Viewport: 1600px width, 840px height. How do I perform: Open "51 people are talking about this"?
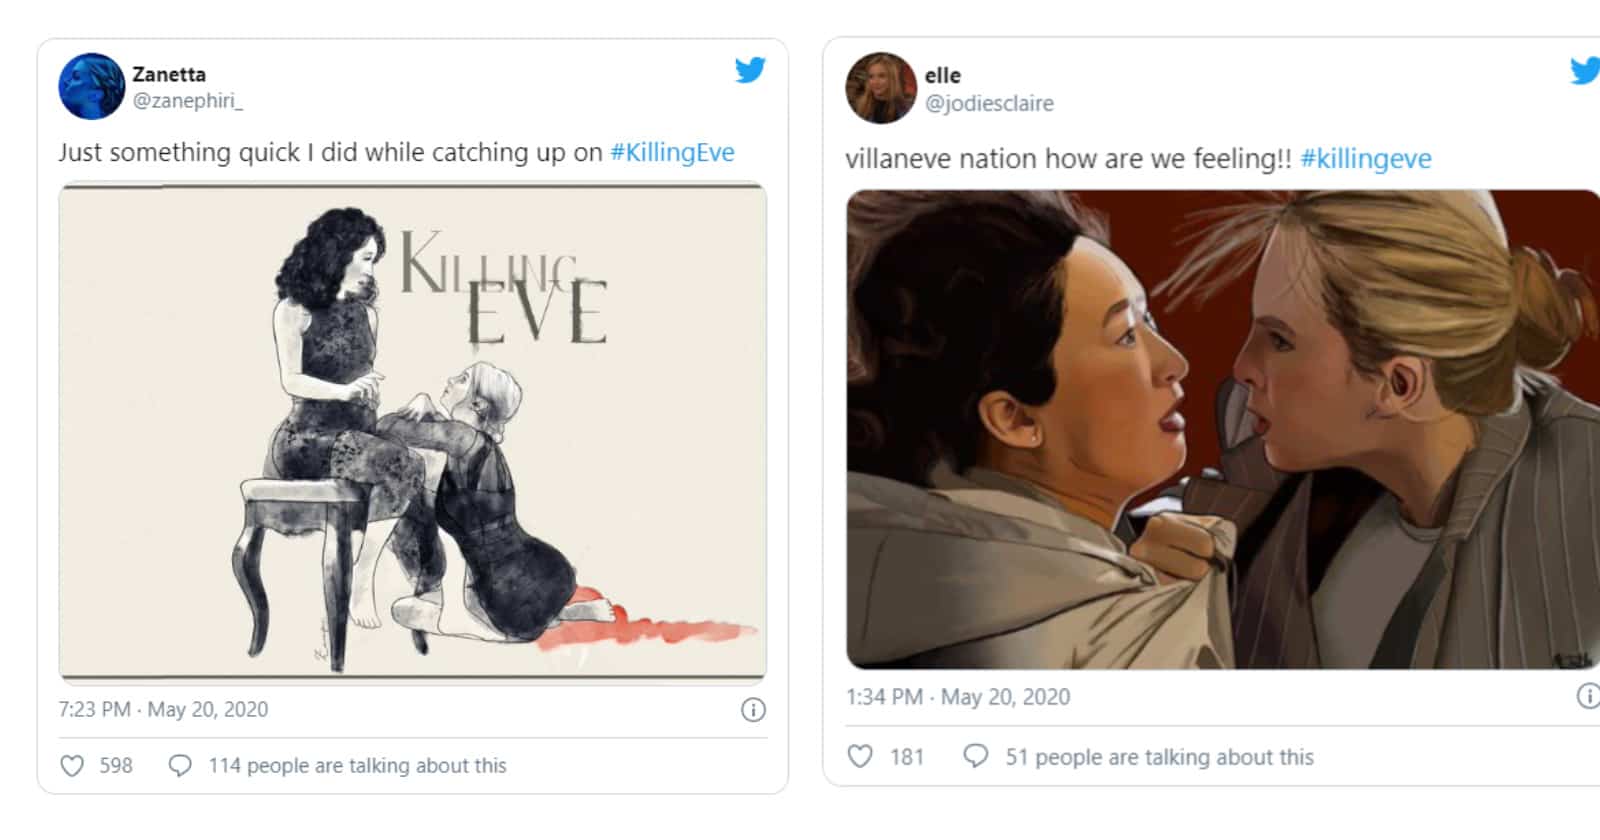click(1159, 757)
